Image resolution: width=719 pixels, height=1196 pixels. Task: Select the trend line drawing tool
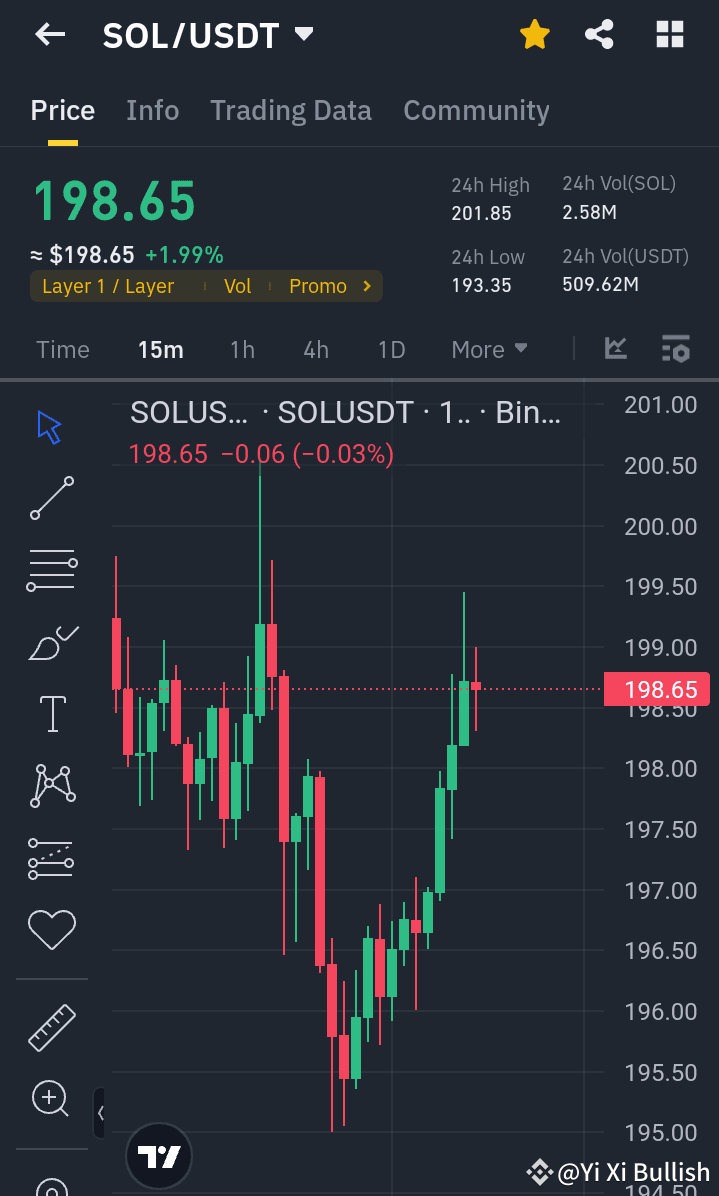[x=51, y=497]
